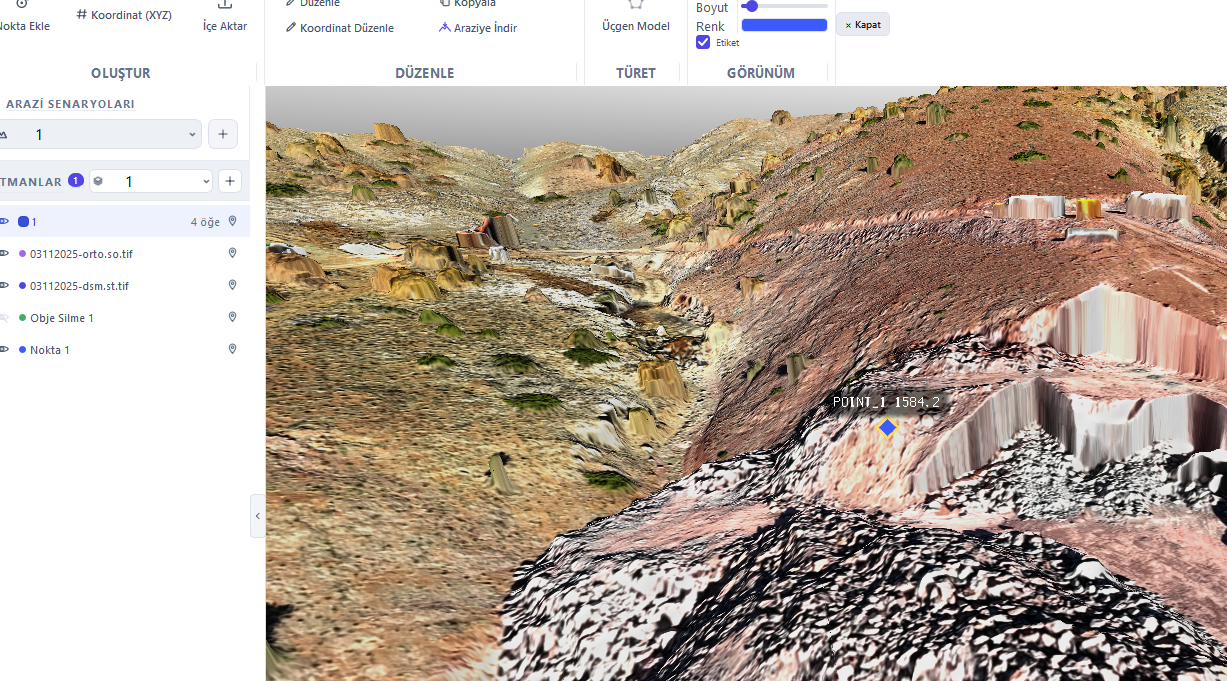This screenshot has height=681, width=1227.
Task: Click the '4 öğe' item count text
Action: 205,222
